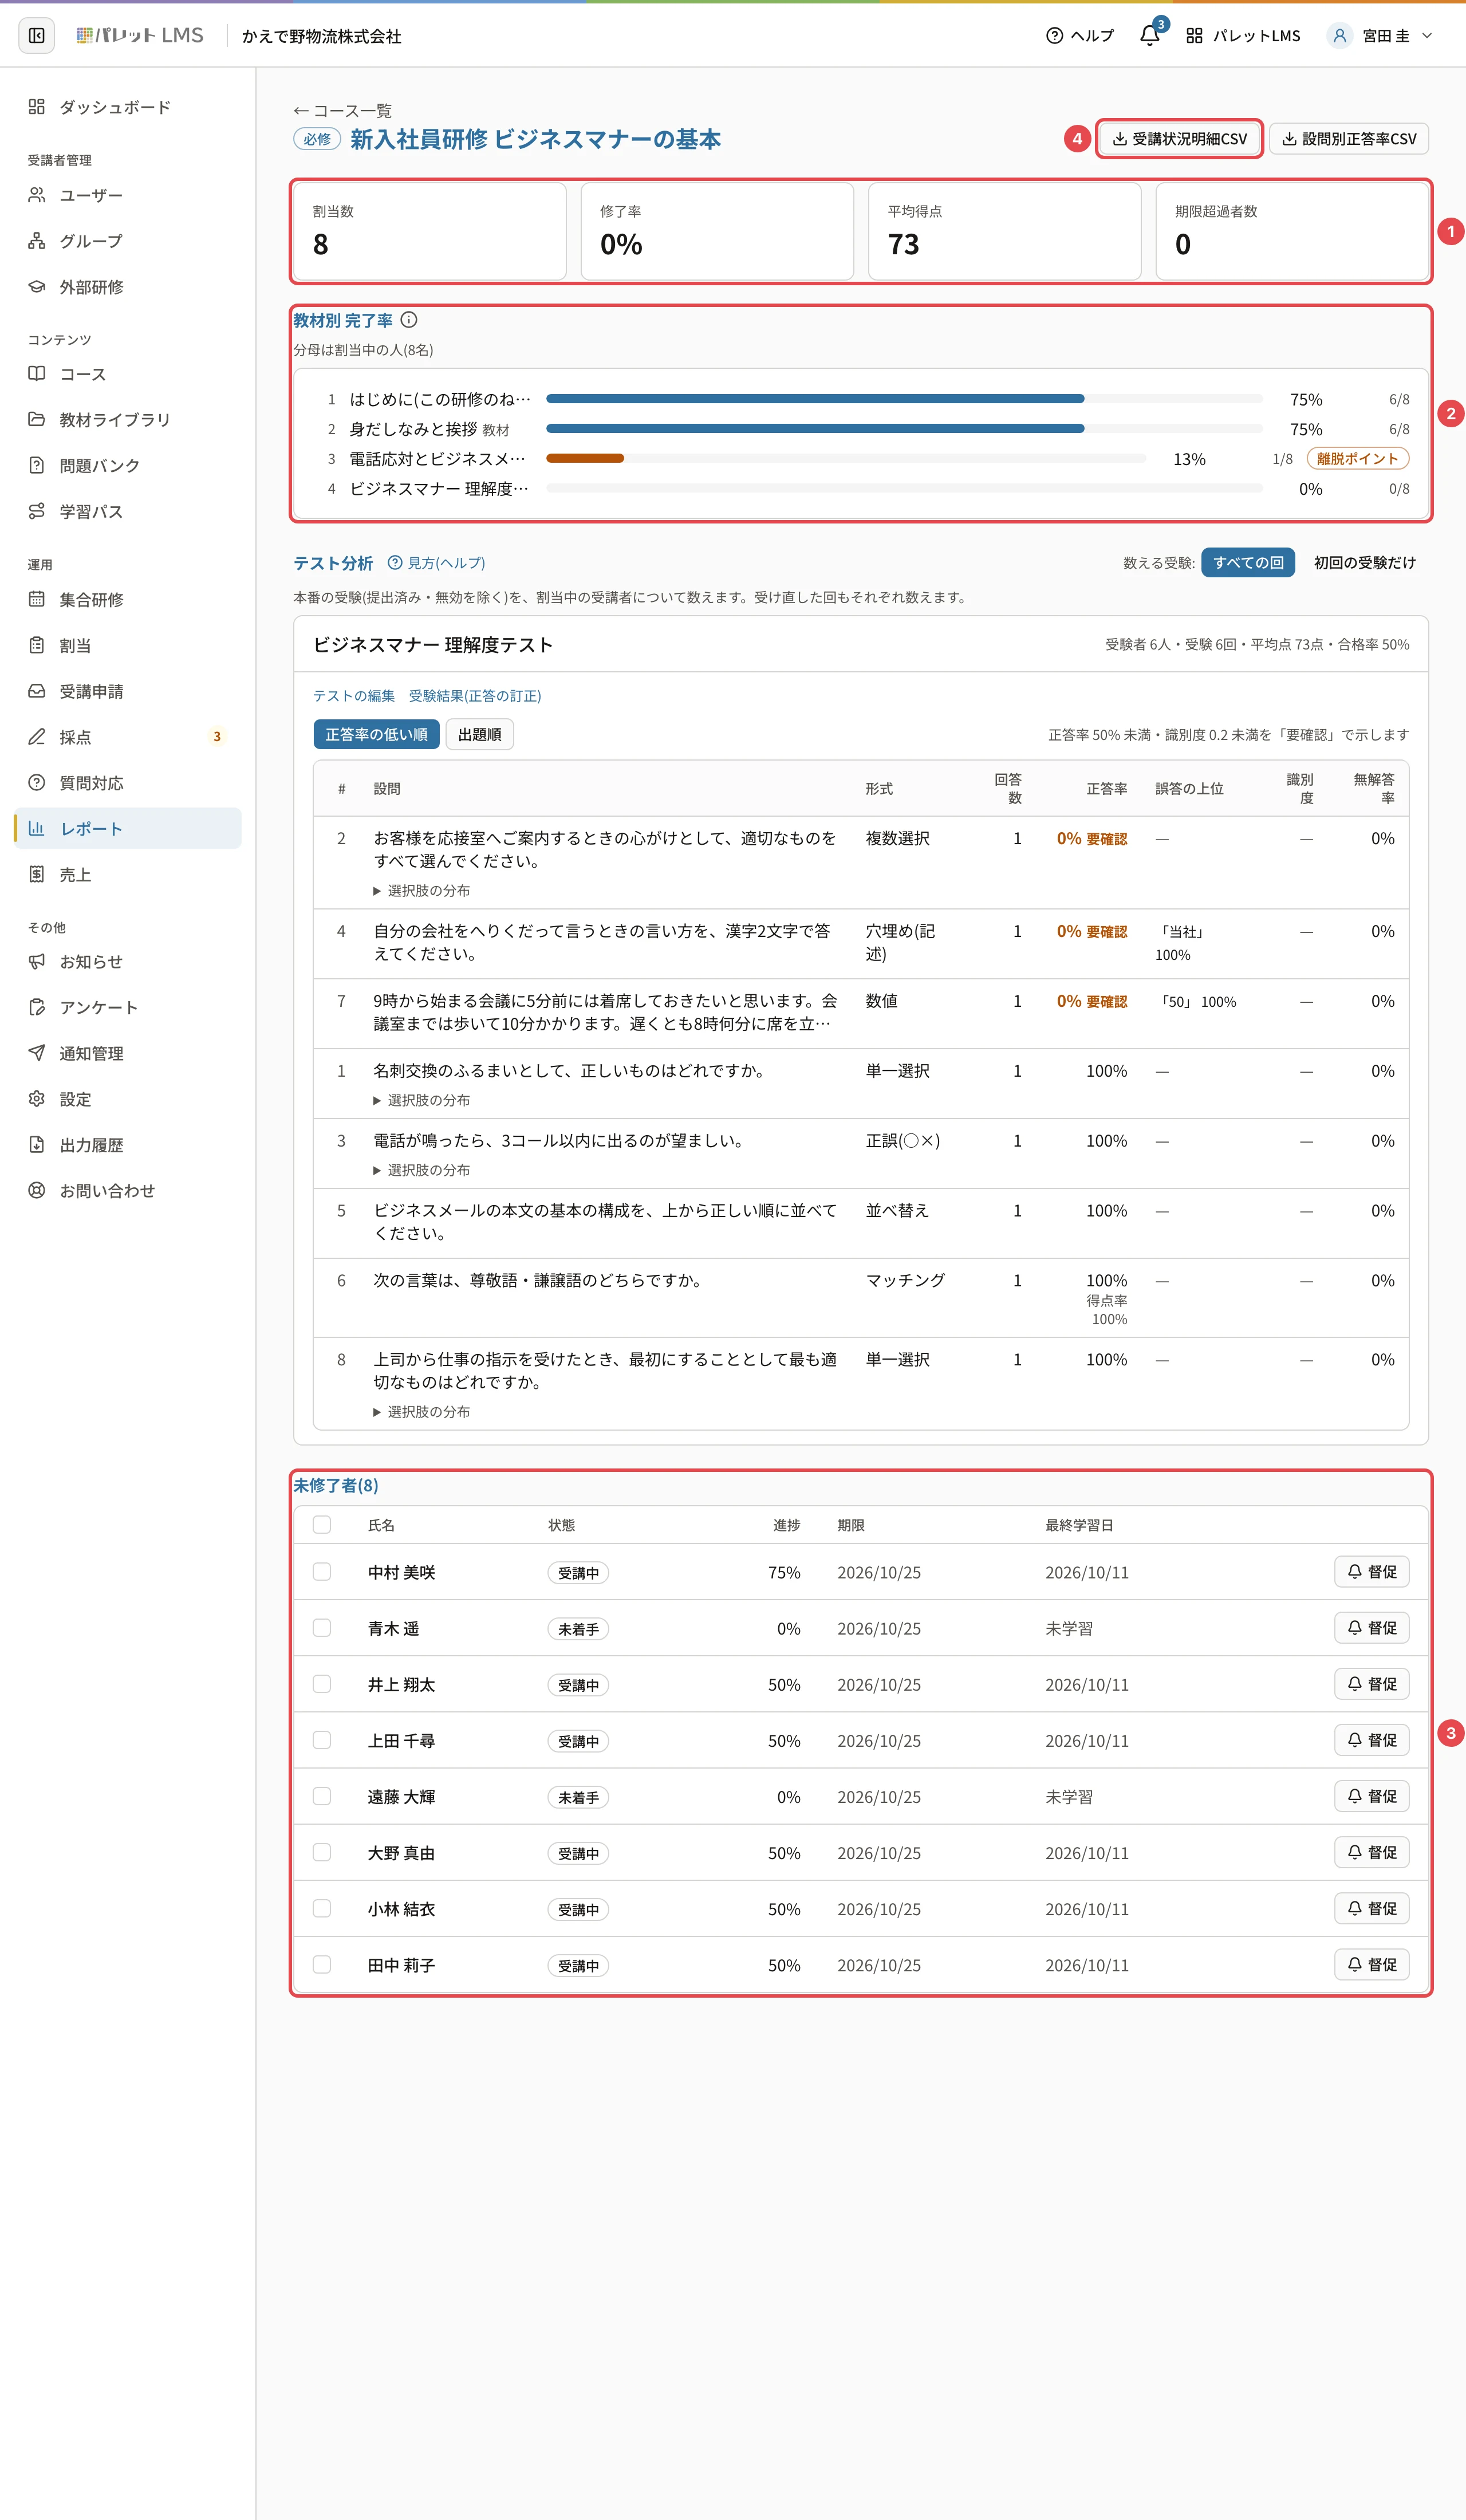Tick the select-all checkbox in 未修了者 header
Image resolution: width=1466 pixels, height=2520 pixels.
[322, 1525]
